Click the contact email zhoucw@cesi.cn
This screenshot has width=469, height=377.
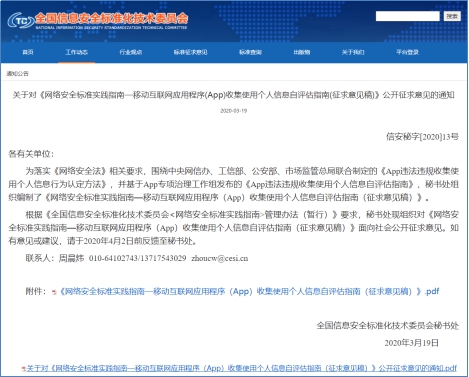[220, 258]
